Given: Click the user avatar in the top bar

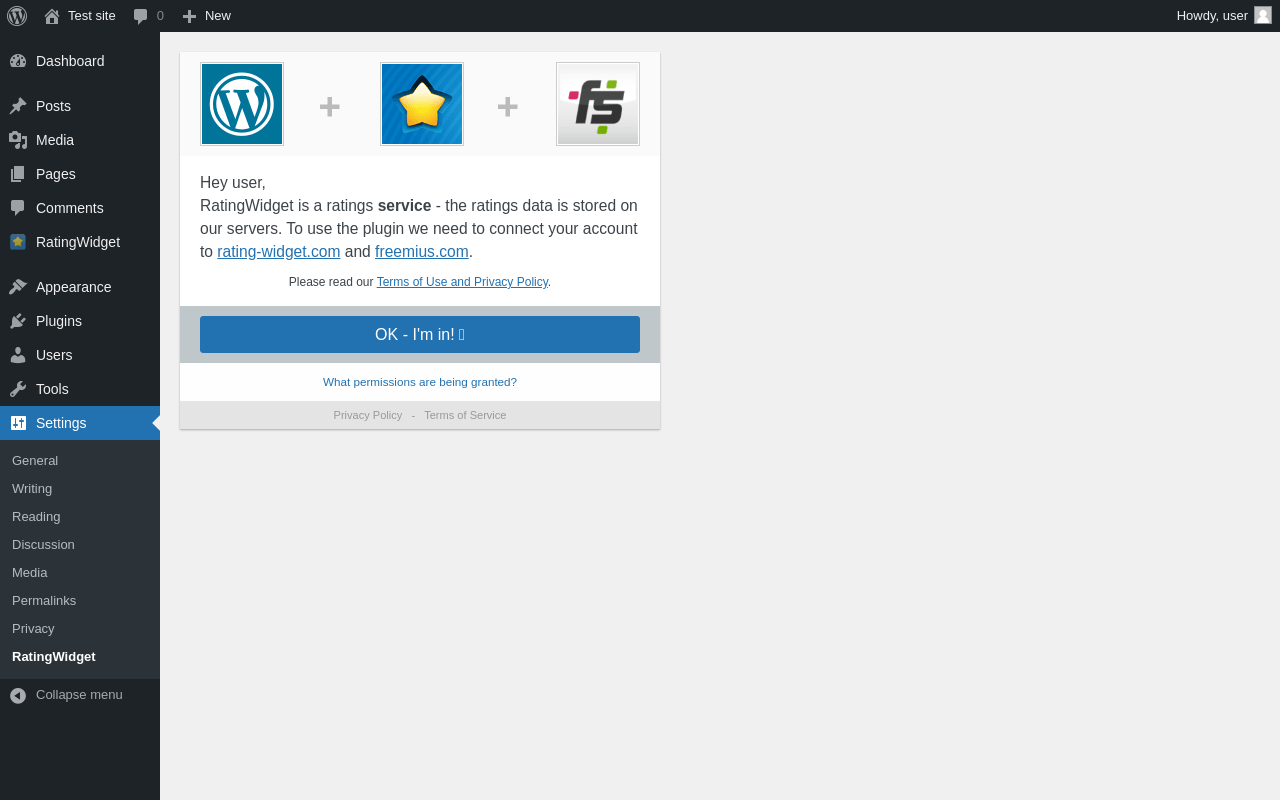Looking at the screenshot, I should pyautogui.click(x=1263, y=15).
